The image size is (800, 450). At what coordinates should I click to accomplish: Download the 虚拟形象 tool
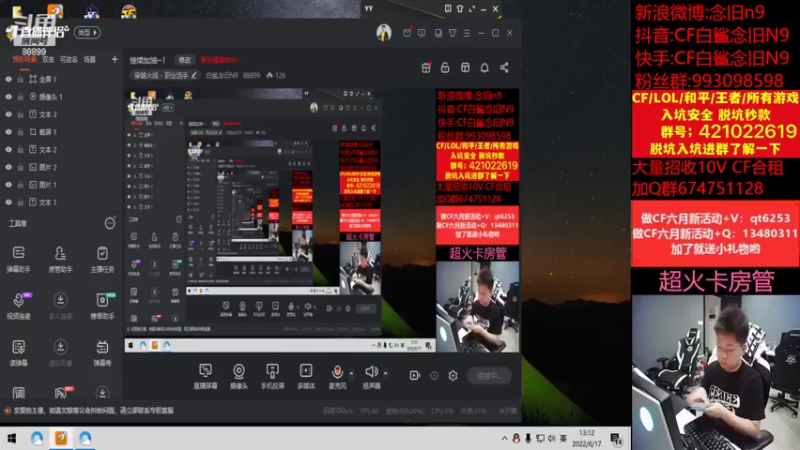pyautogui.click(x=60, y=353)
